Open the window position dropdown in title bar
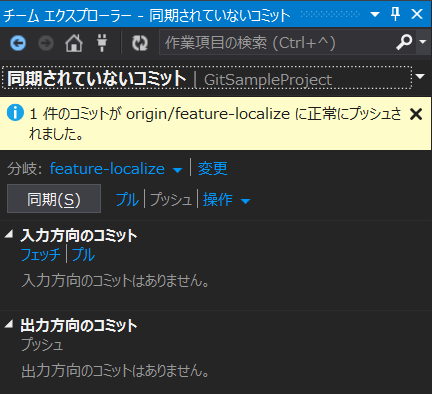Screen dimensions: 432x394 point(375,14)
